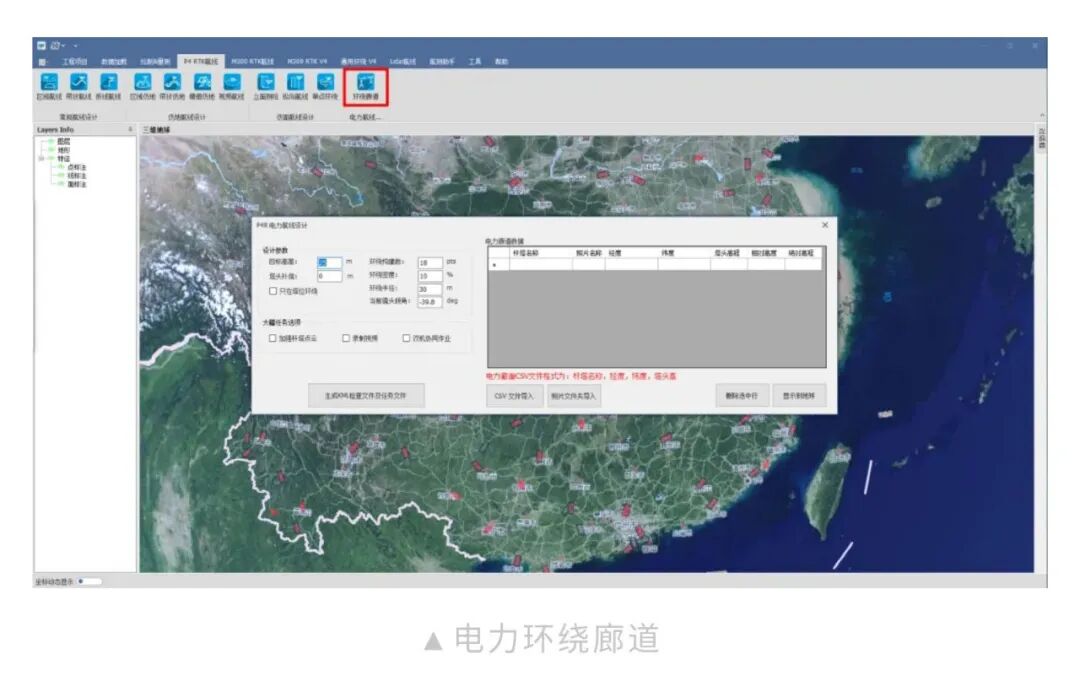Open the 工具 ribbon tab
The width and height of the screenshot is (1080, 692).
click(475, 62)
